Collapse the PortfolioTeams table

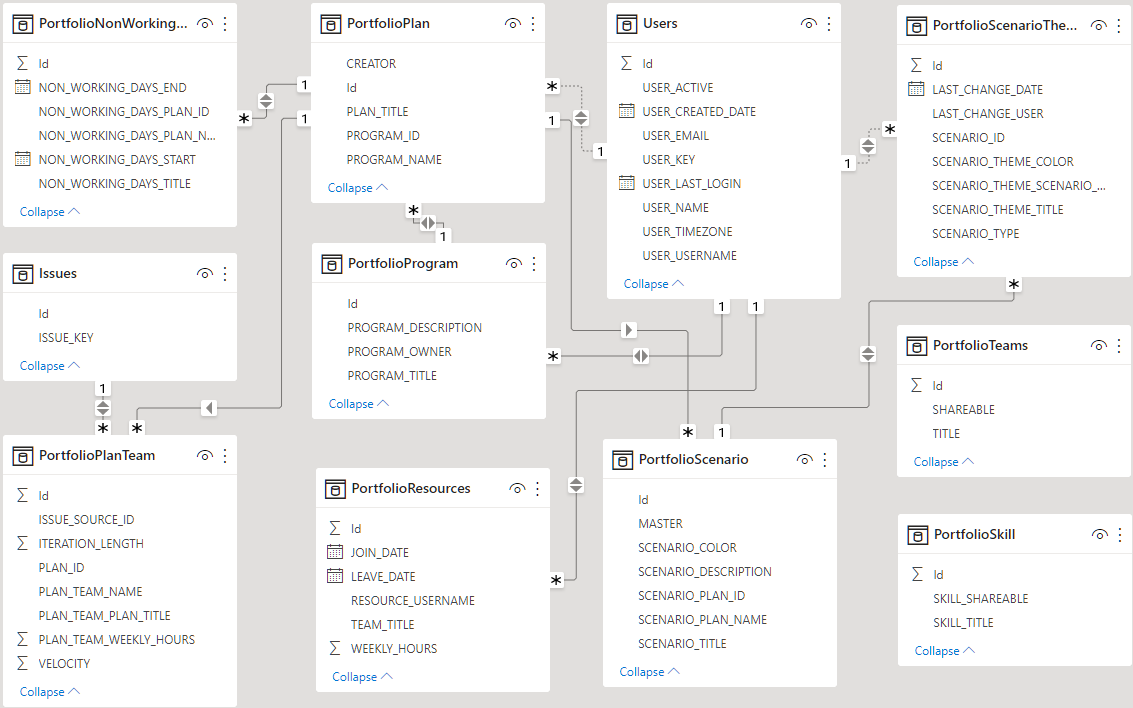click(x=943, y=462)
